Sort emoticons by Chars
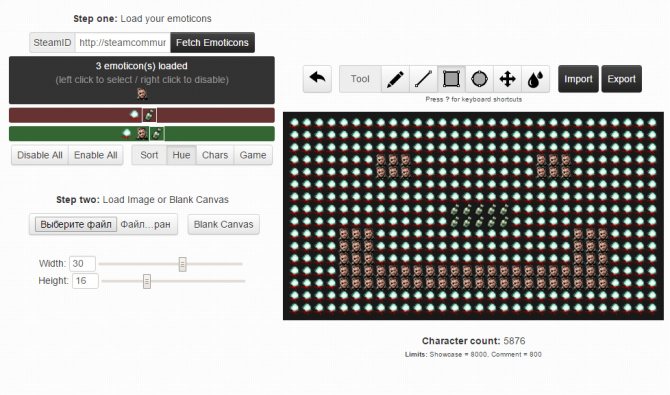The width and height of the screenshot is (670, 395). click(215, 155)
